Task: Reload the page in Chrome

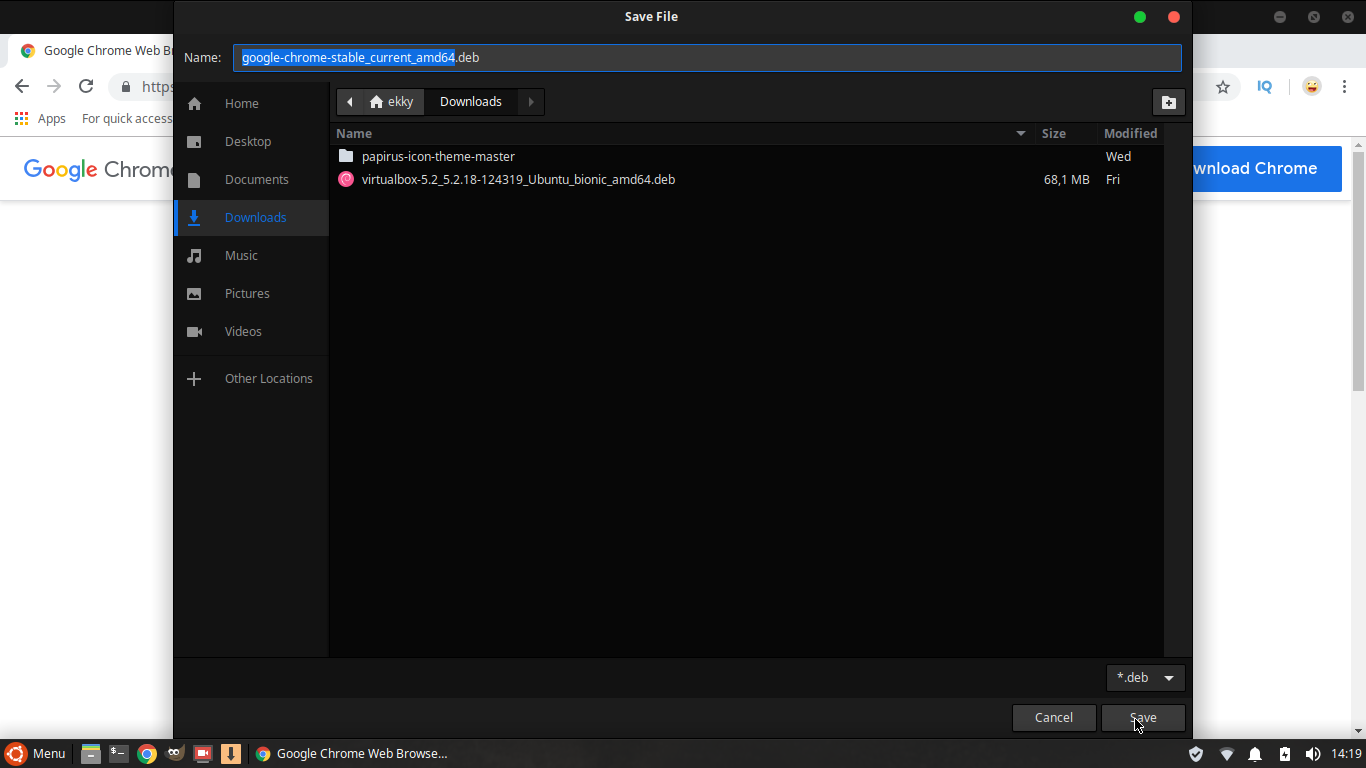Action: pos(86,87)
